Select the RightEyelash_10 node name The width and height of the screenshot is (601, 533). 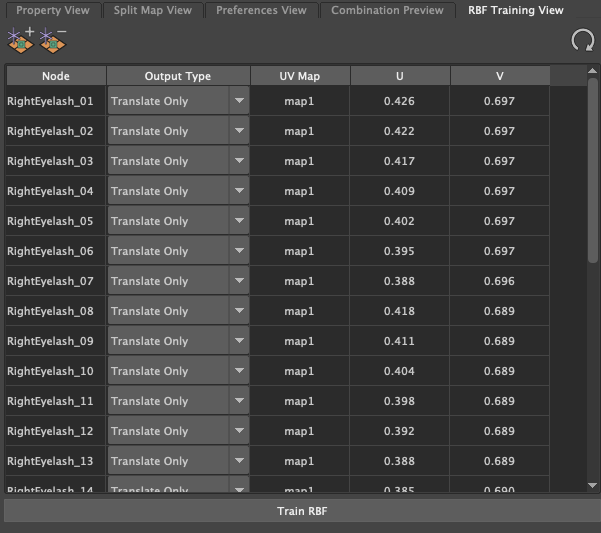(50, 371)
